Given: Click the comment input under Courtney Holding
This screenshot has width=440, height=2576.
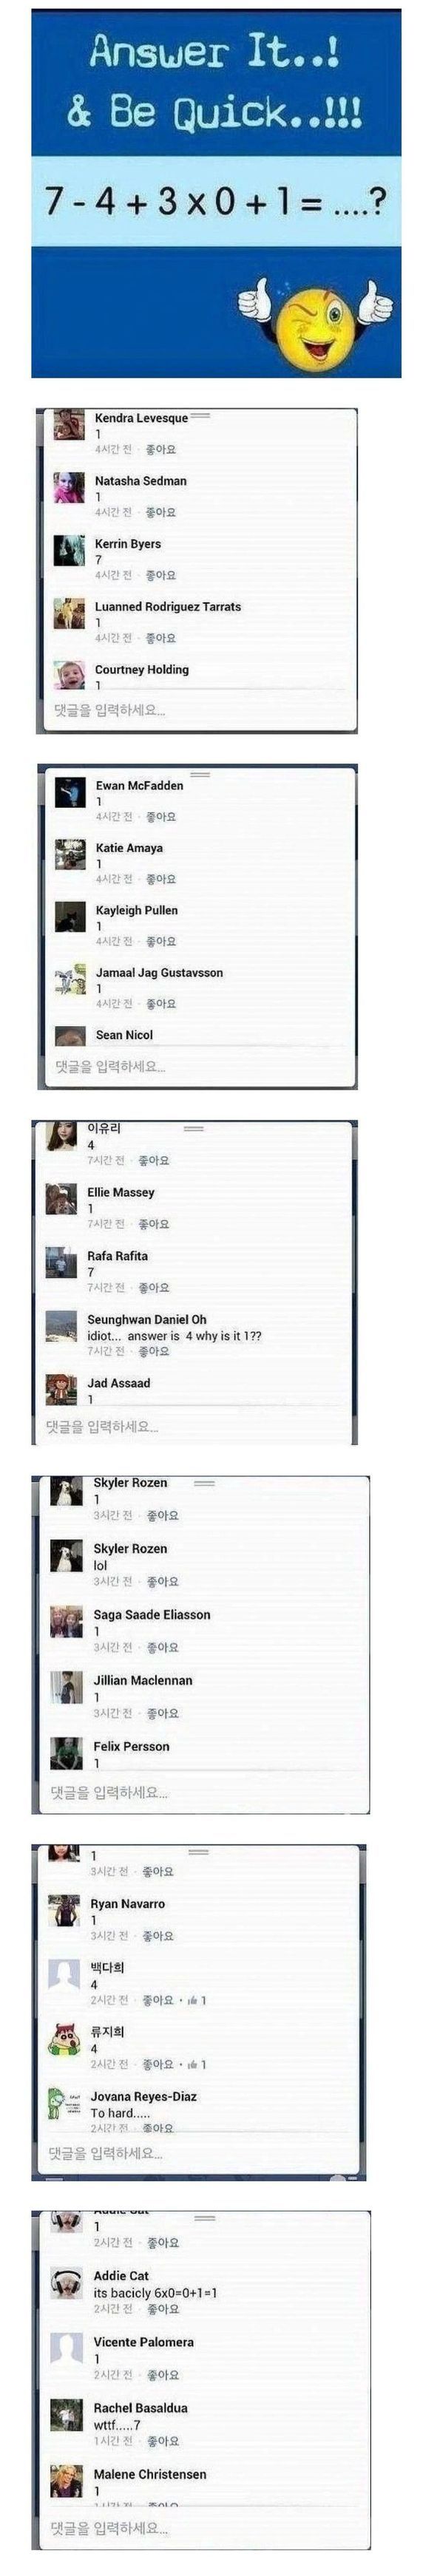Looking at the screenshot, I should click(197, 710).
